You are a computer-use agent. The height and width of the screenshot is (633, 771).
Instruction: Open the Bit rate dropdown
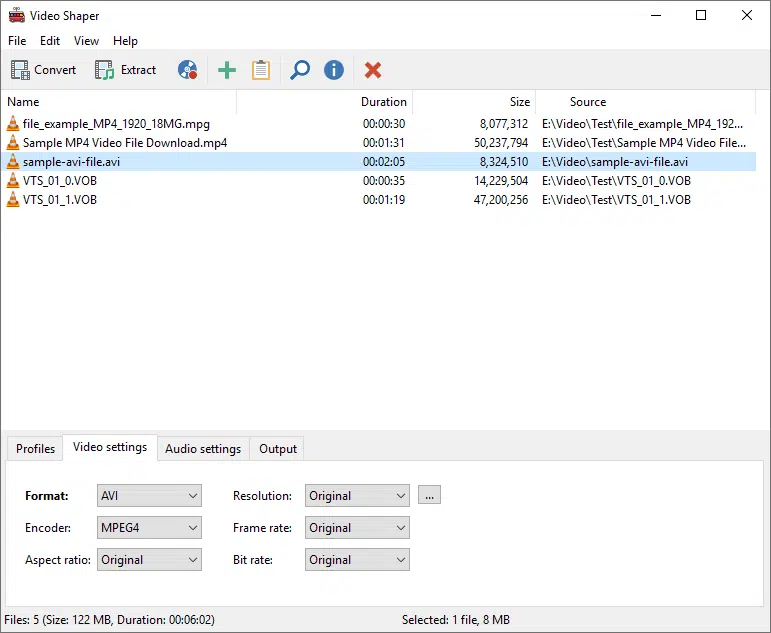coord(357,560)
